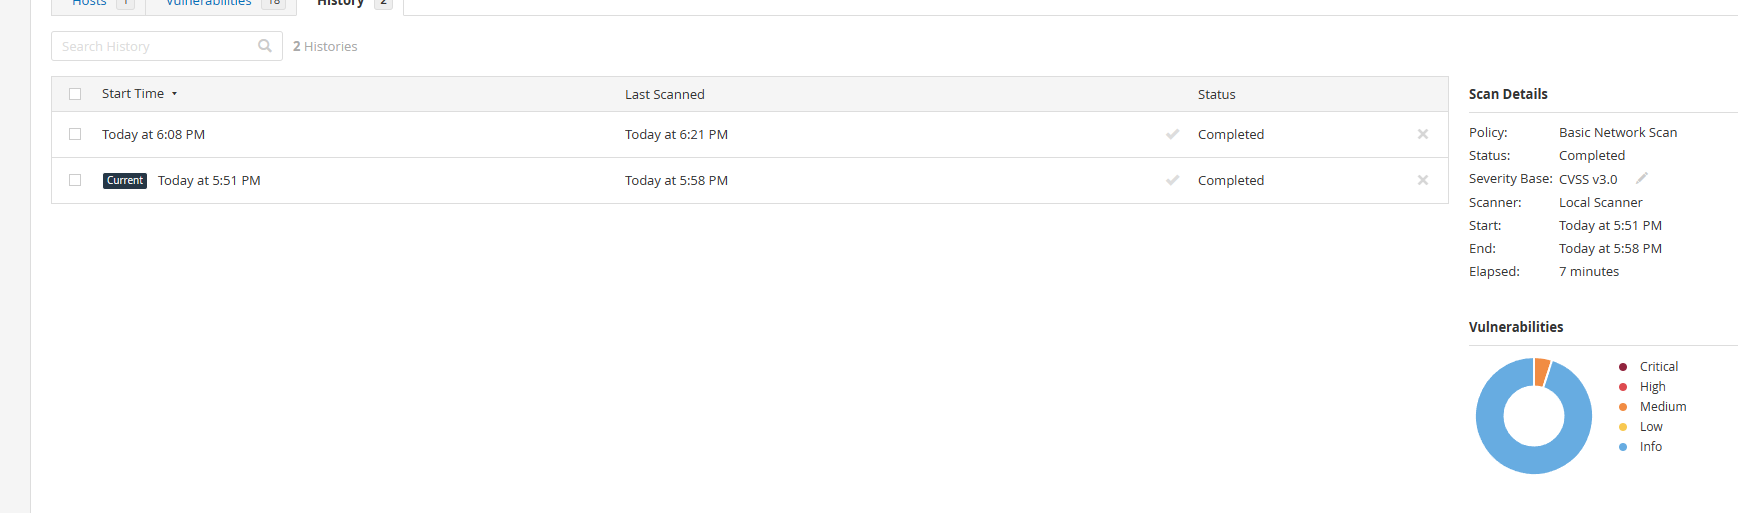Click the search magnifier icon in Search History
The width and height of the screenshot is (1738, 513).
coord(265,46)
